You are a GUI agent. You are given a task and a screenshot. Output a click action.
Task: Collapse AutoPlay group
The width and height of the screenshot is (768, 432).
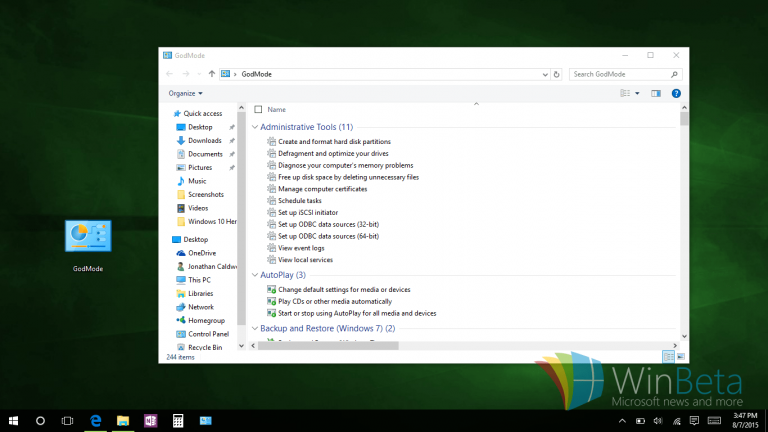click(255, 275)
